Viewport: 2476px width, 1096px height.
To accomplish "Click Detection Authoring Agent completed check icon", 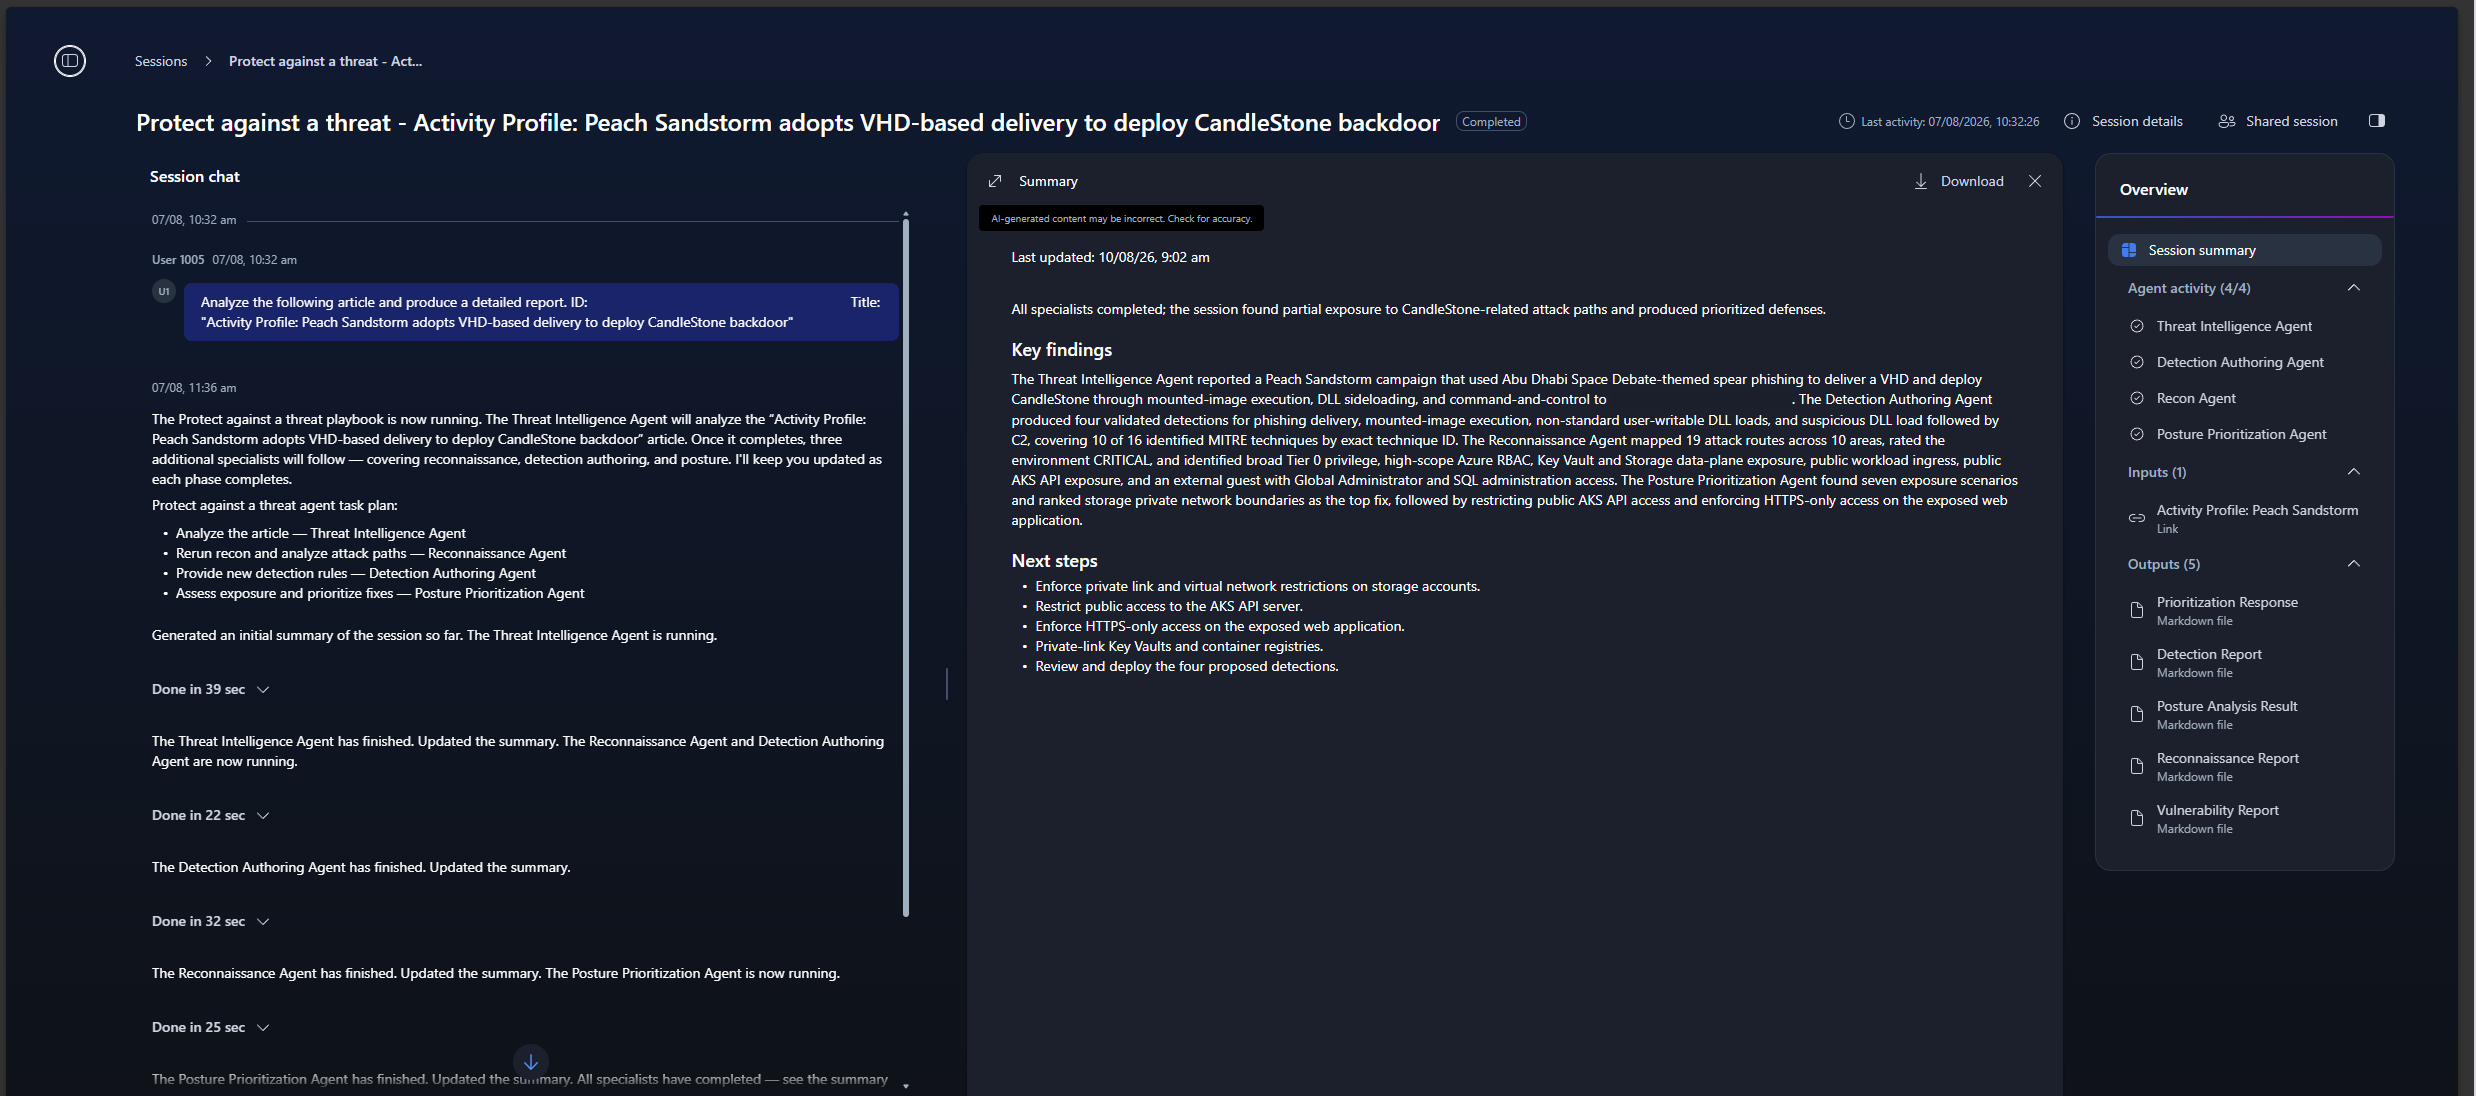I will [2137, 362].
